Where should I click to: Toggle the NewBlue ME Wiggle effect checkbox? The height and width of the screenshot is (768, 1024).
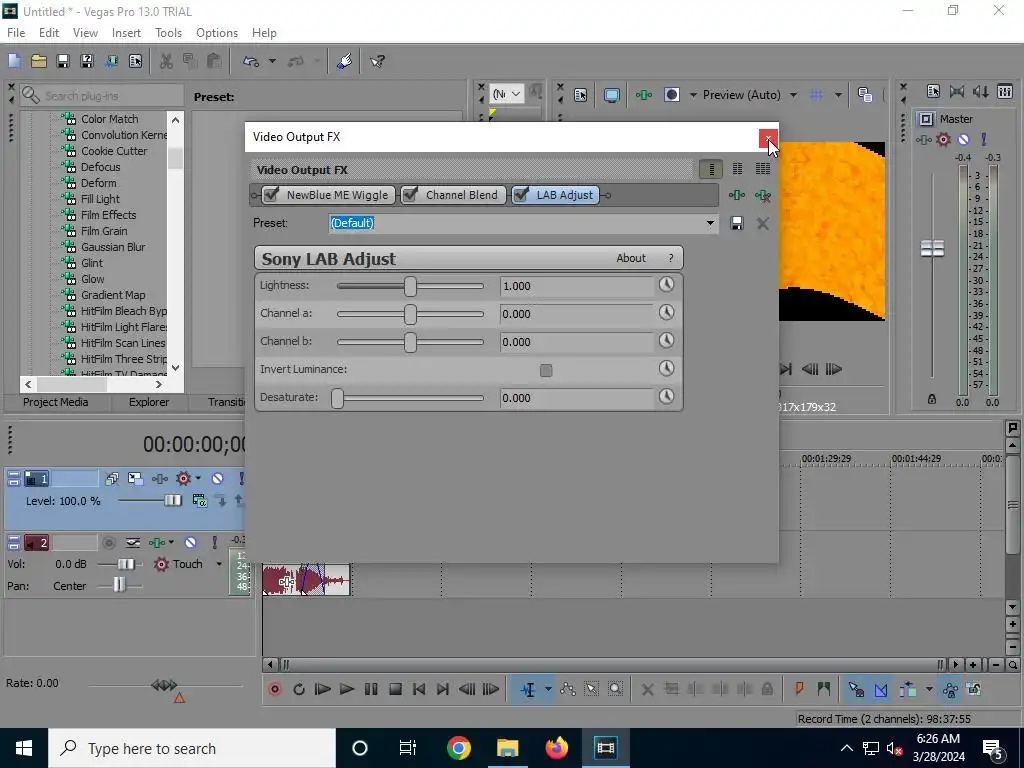[272, 195]
